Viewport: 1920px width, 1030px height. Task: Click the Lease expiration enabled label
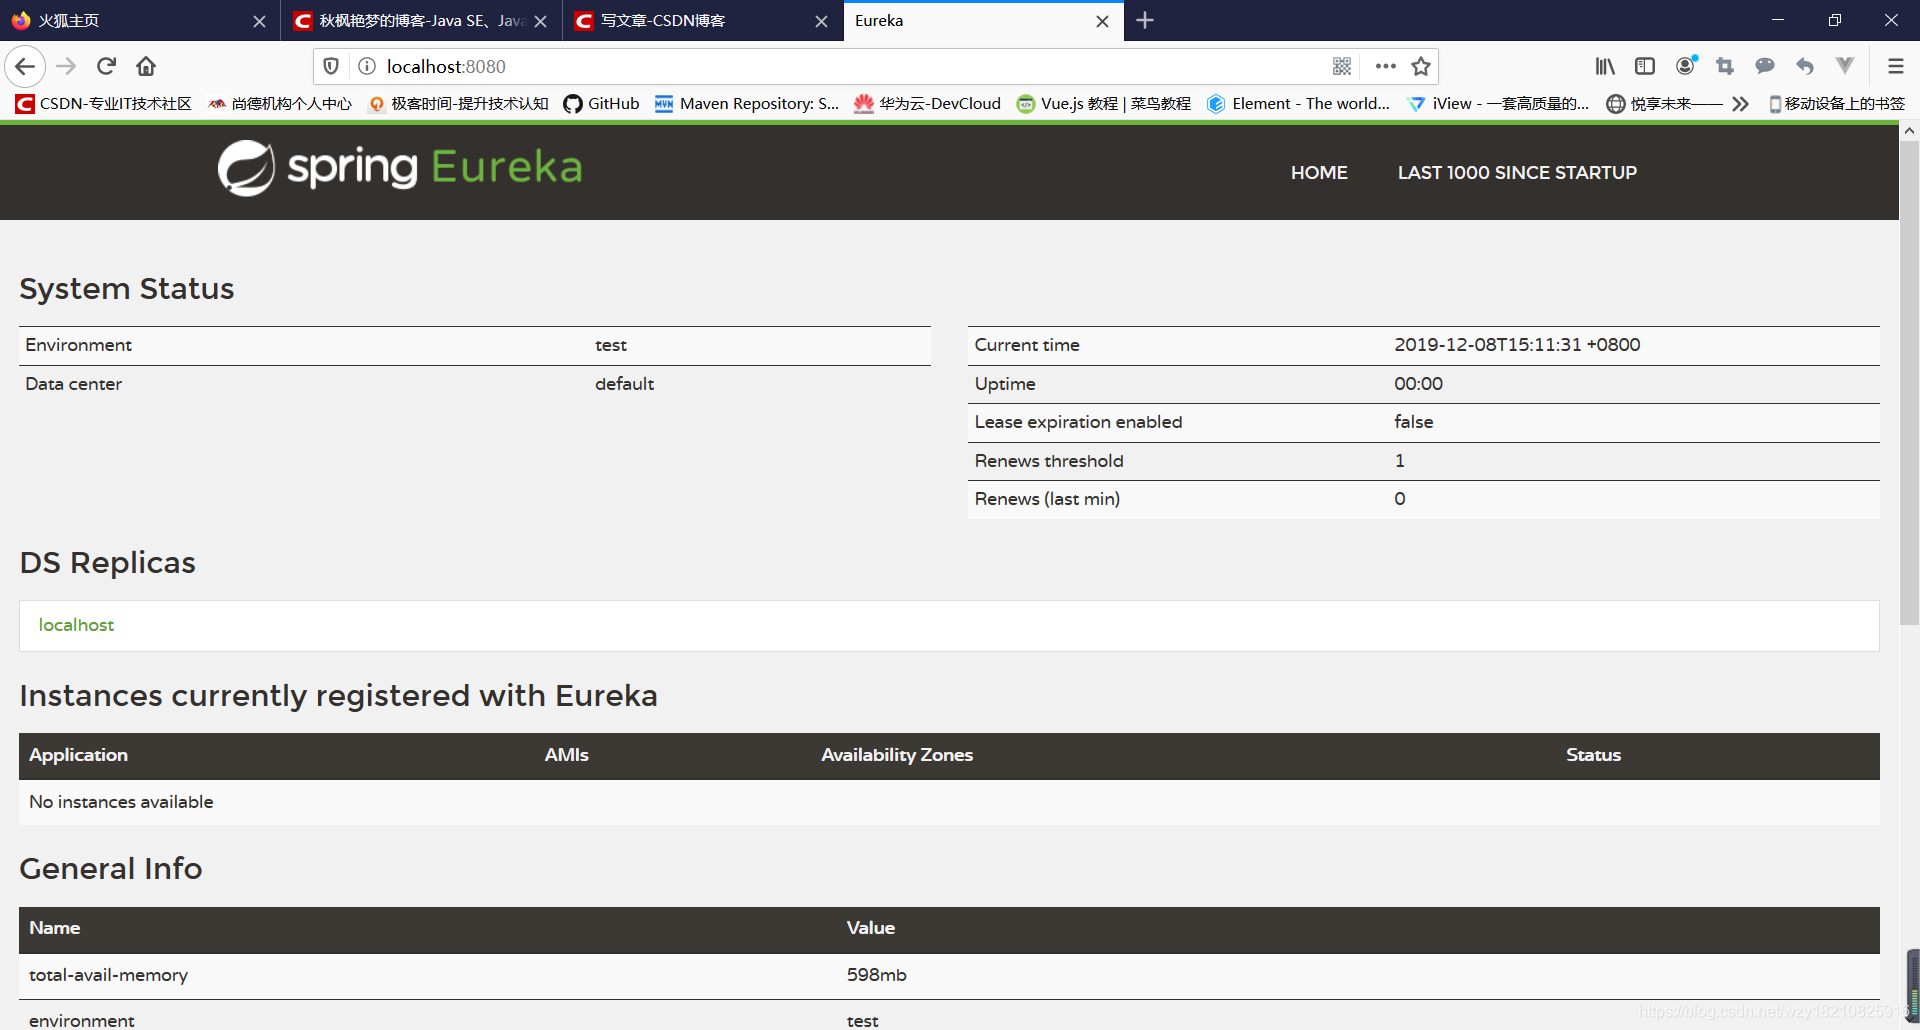coord(1078,422)
